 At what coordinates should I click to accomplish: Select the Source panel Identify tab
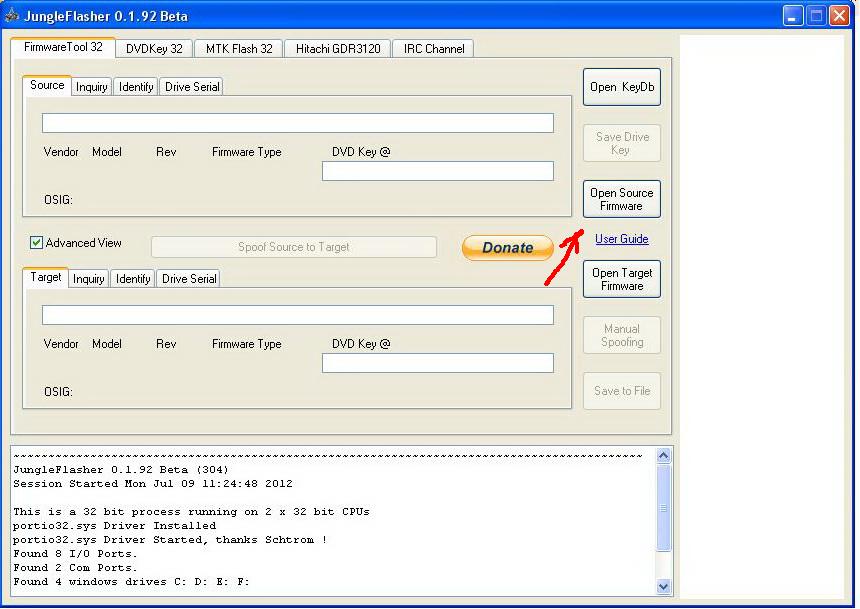pyautogui.click(x=136, y=87)
